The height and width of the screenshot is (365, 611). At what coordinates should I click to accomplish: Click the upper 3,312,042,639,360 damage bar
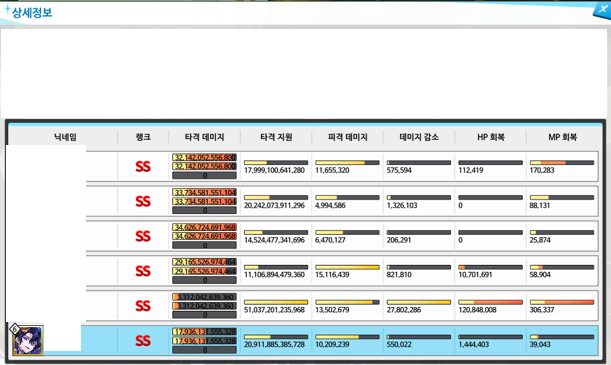tap(204, 297)
